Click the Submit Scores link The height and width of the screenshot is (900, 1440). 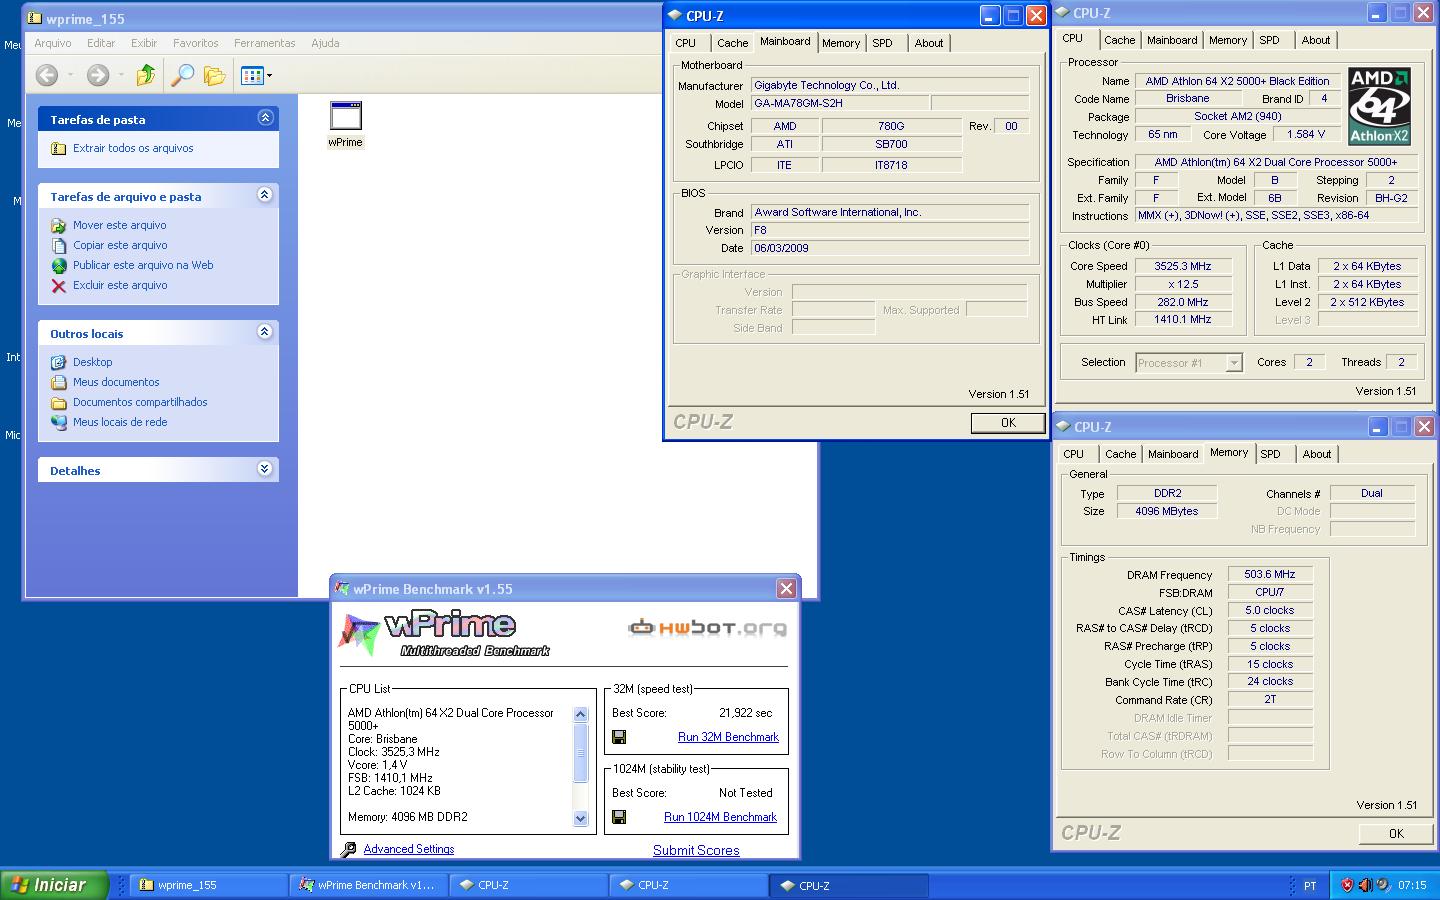(696, 850)
